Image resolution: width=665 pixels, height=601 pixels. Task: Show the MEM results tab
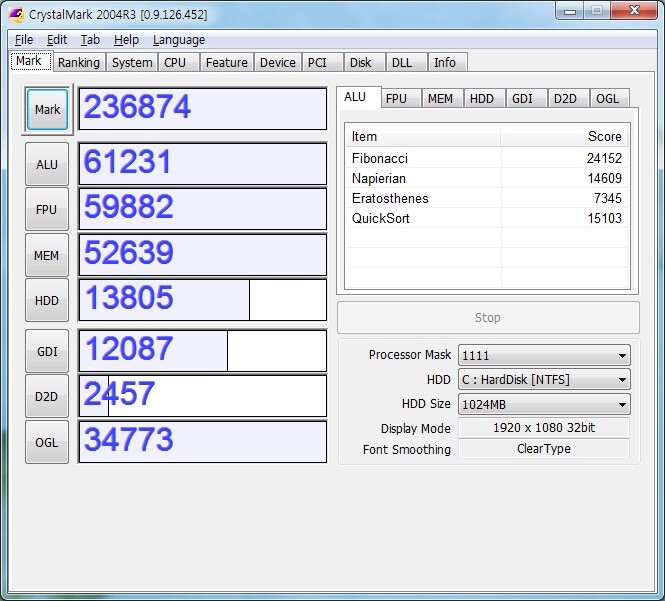440,98
